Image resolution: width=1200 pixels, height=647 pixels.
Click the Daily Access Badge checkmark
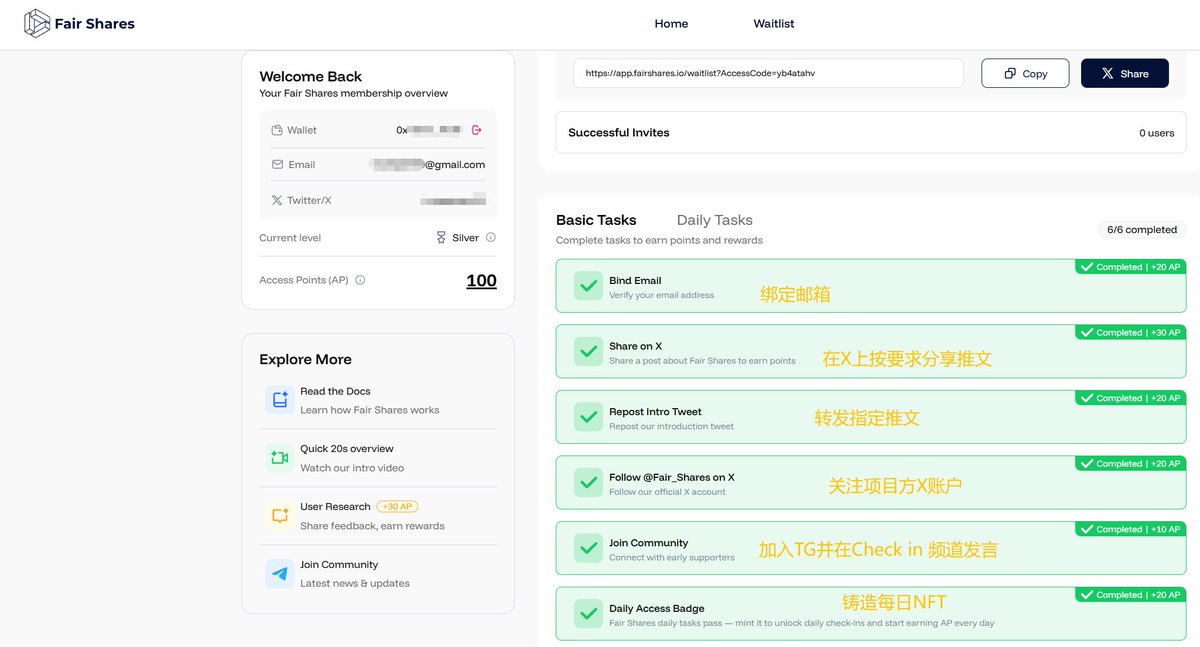(x=588, y=614)
